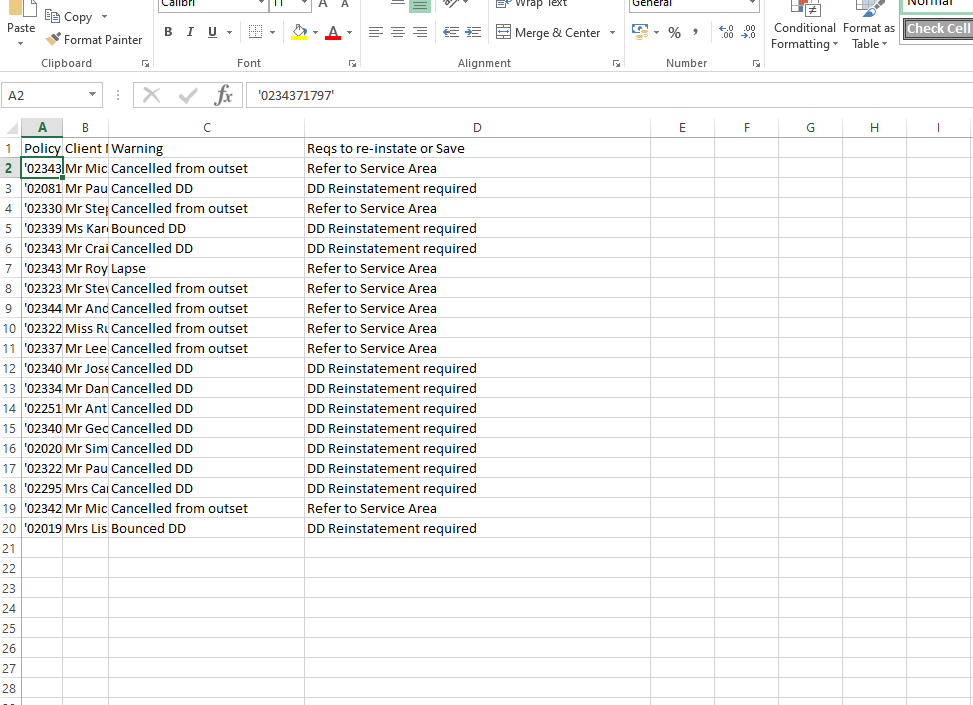Screen dimensions: 973x705
Task: Click the Insert Function fx icon
Action: pos(224,95)
